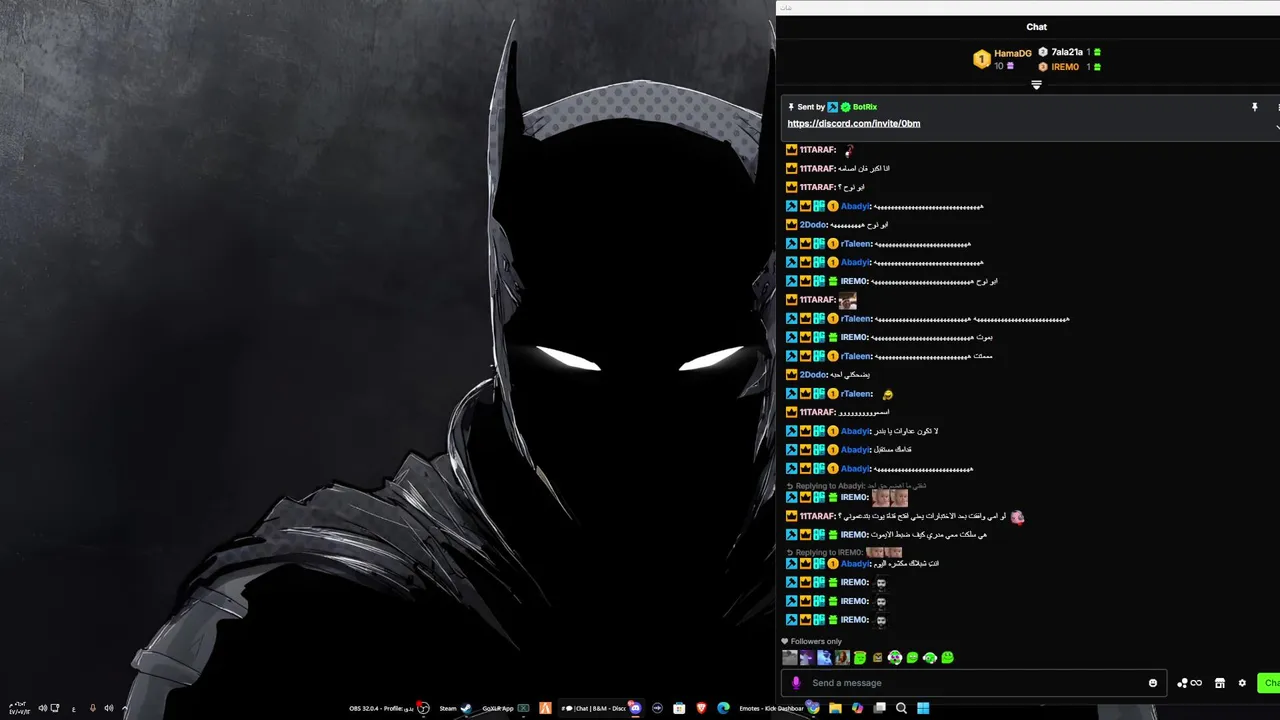Click the Chat panel title
This screenshot has height=720, width=1280.
click(x=1036, y=27)
